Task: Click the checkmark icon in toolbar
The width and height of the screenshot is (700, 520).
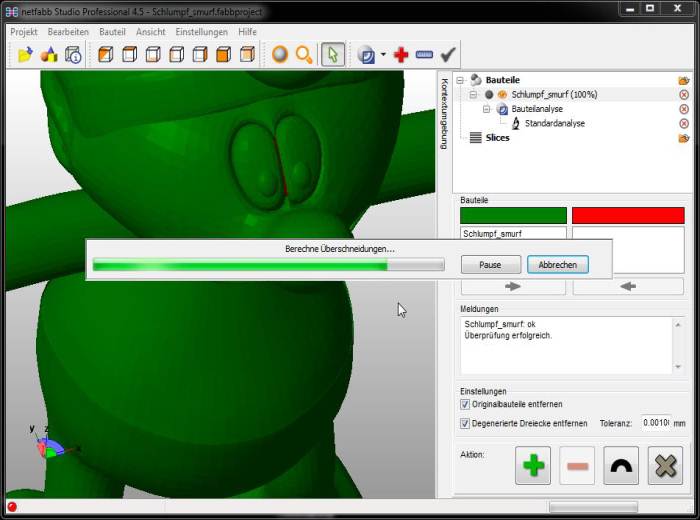Action: (x=448, y=55)
